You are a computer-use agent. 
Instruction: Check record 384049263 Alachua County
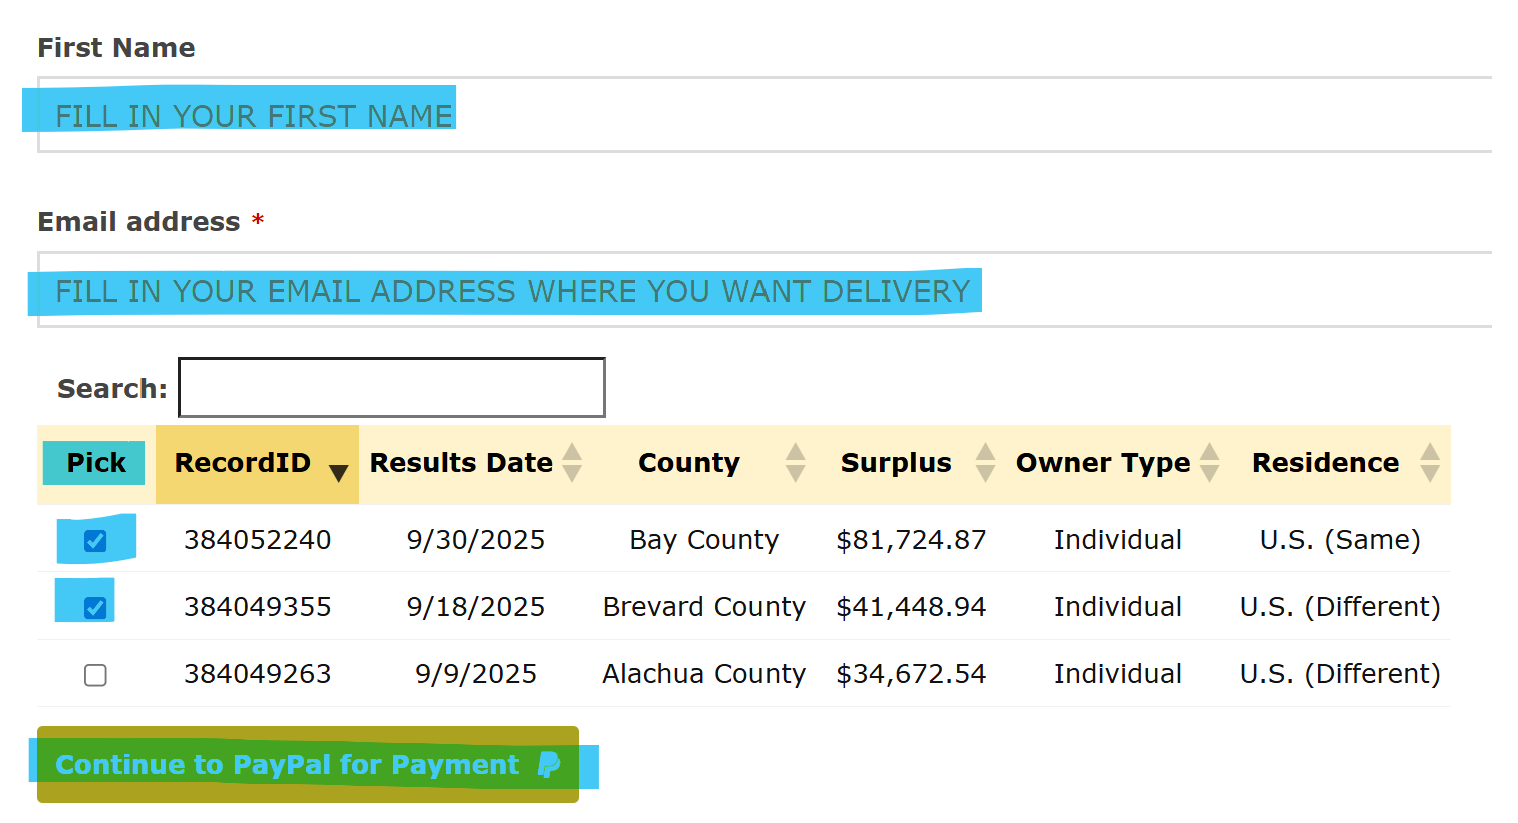tap(95, 675)
